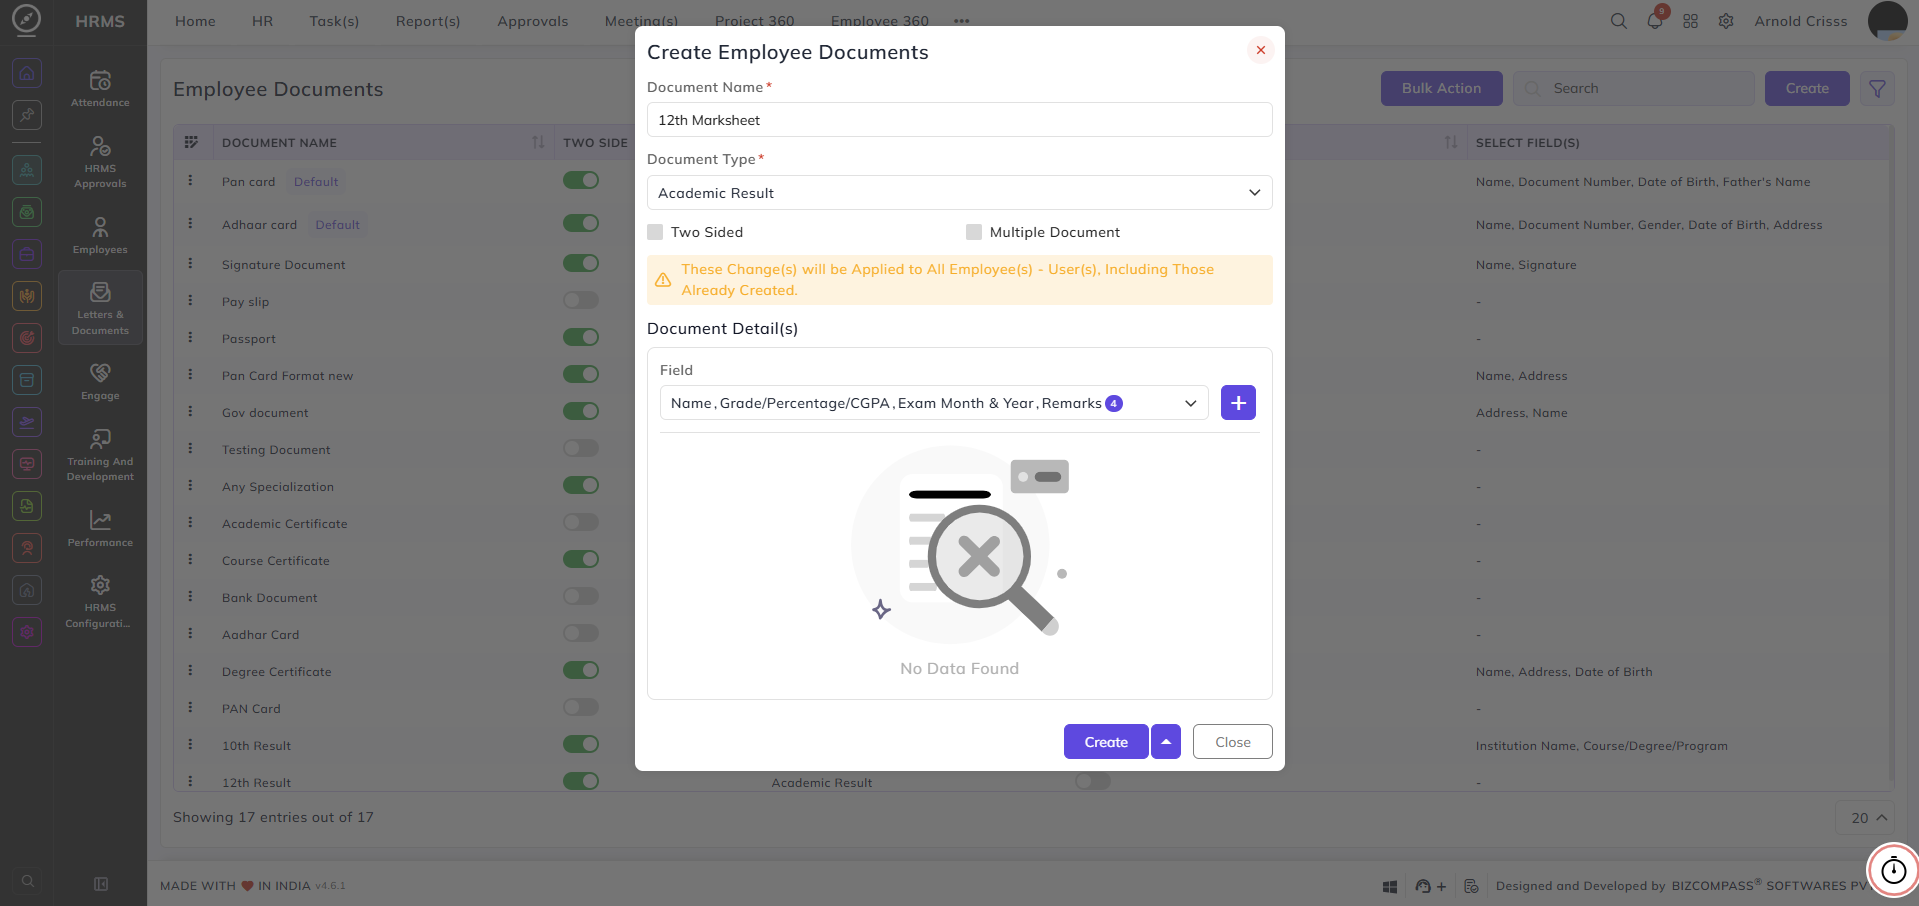Open row menu for Passport
The height and width of the screenshot is (906, 1919).
[190, 338]
